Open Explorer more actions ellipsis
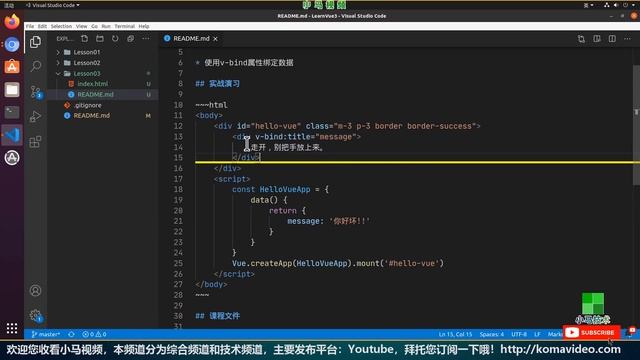Viewport: 640px width, 360px height. click(x=146, y=38)
